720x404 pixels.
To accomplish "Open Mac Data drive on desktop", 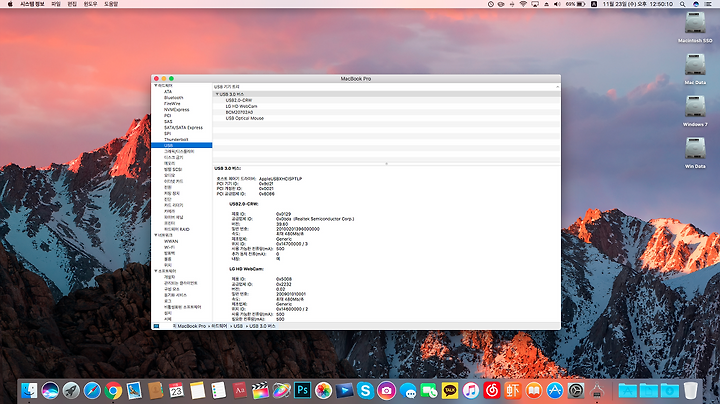I will click(695, 69).
